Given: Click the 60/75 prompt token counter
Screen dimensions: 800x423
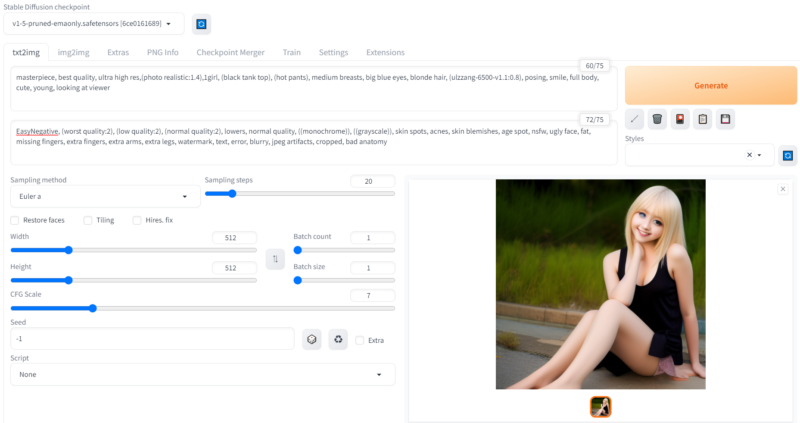Looking at the screenshot, I should (x=594, y=66).
